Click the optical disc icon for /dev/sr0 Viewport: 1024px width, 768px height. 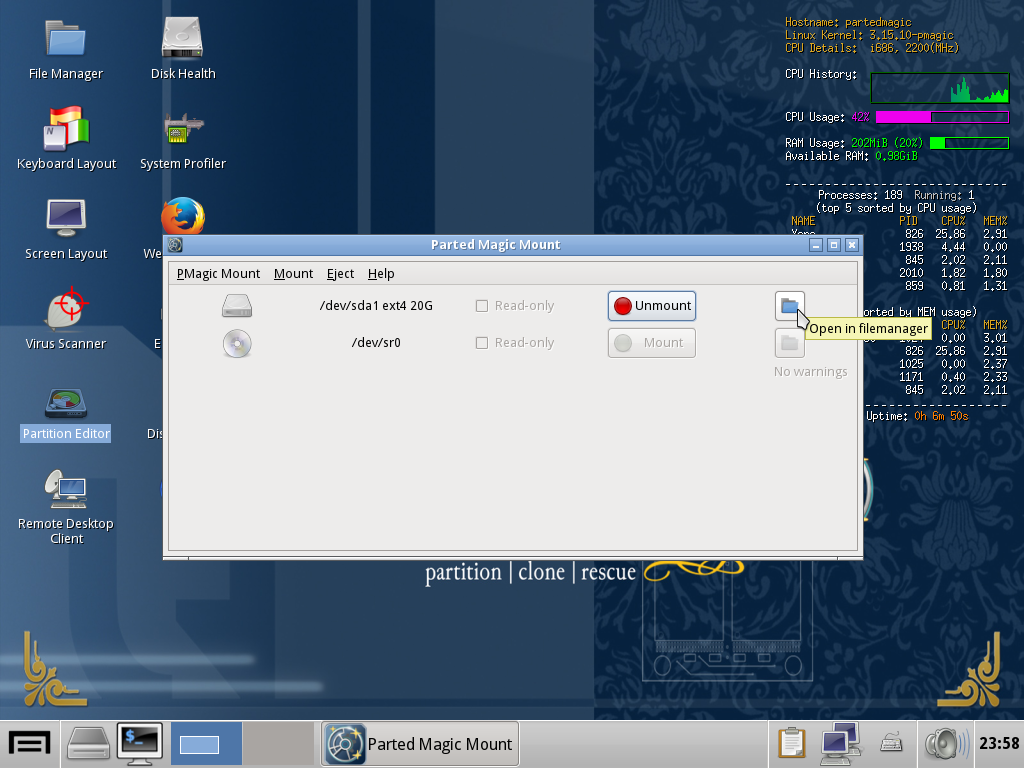(x=236, y=343)
